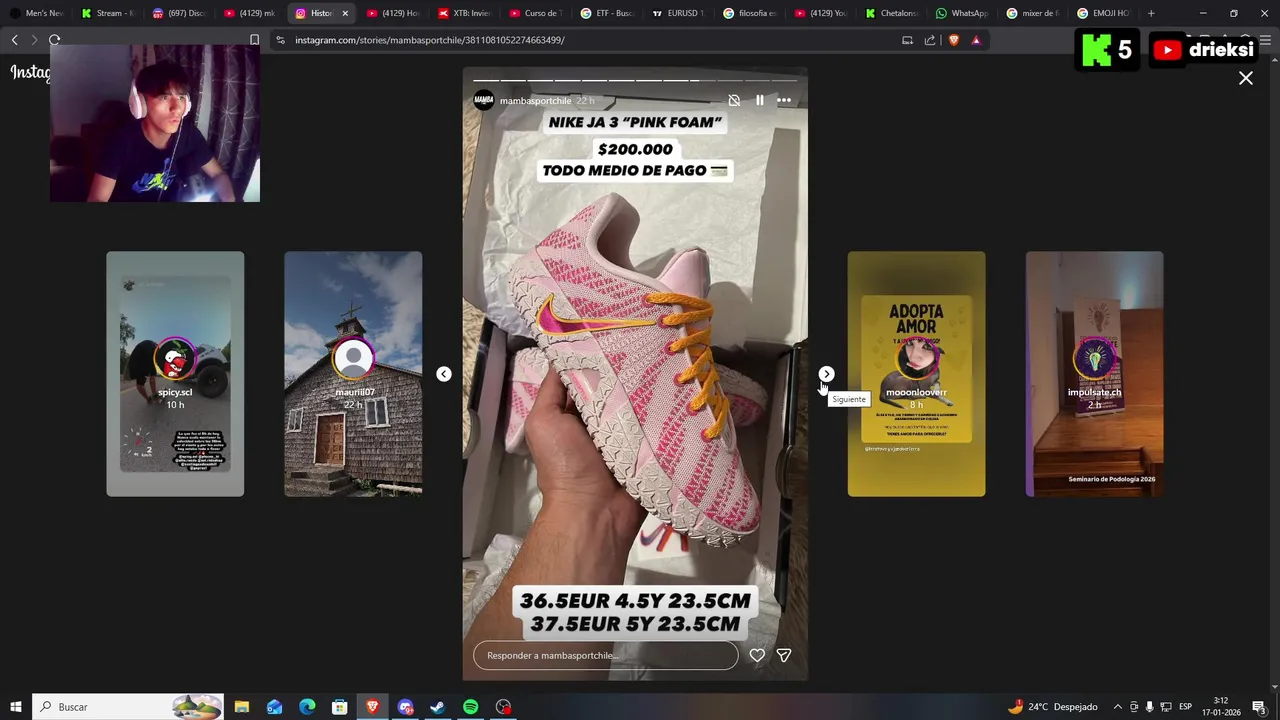This screenshot has width=1280, height=720.
Task: Open File Explorer from the taskbar
Action: click(x=242, y=707)
